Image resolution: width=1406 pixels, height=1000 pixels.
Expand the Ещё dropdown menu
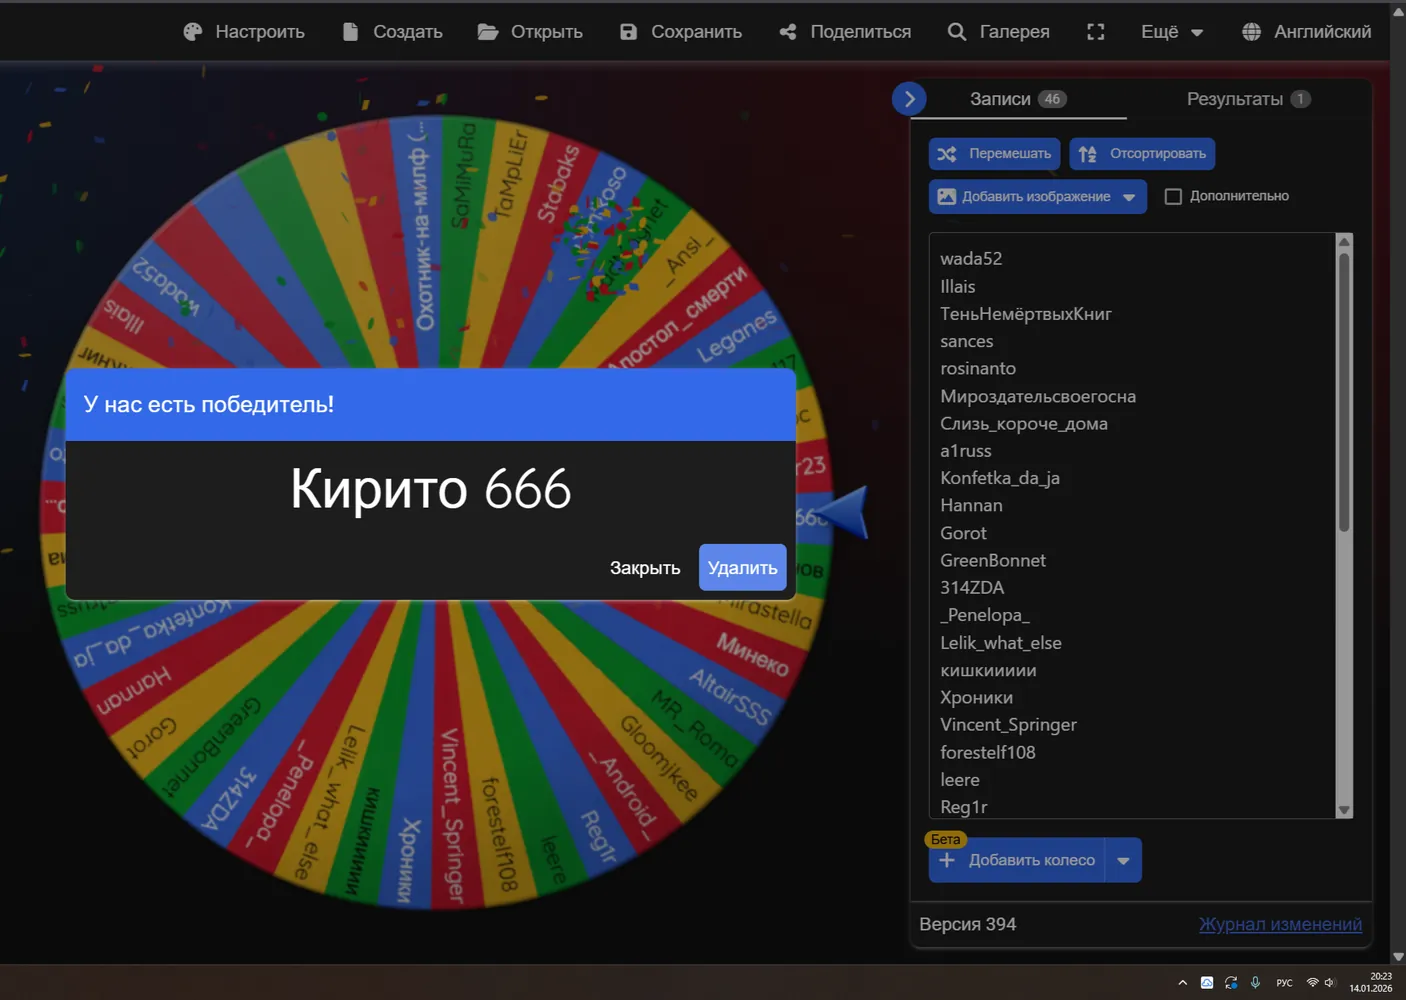pos(1172,32)
